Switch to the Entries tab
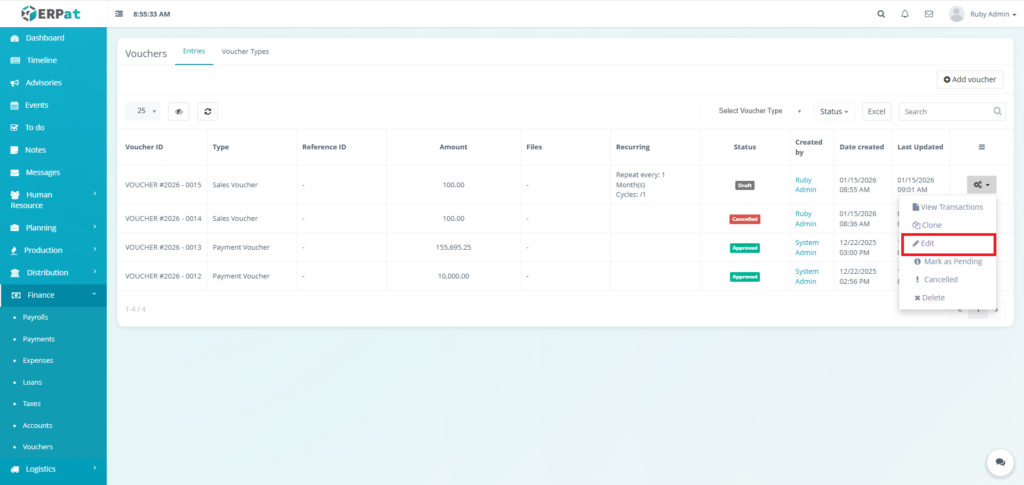This screenshot has width=1024, height=485. [x=194, y=52]
